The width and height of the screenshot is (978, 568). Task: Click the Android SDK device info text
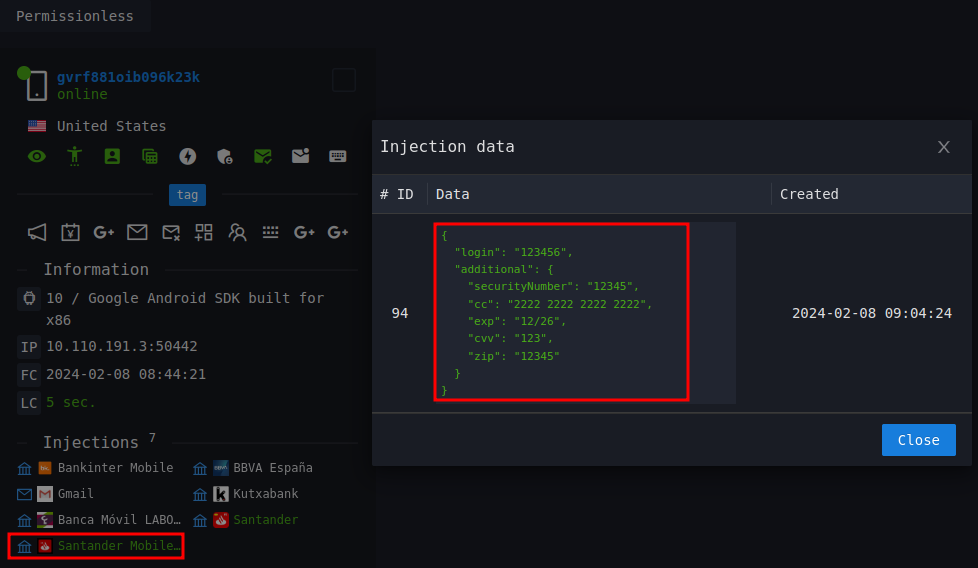[x=185, y=309]
